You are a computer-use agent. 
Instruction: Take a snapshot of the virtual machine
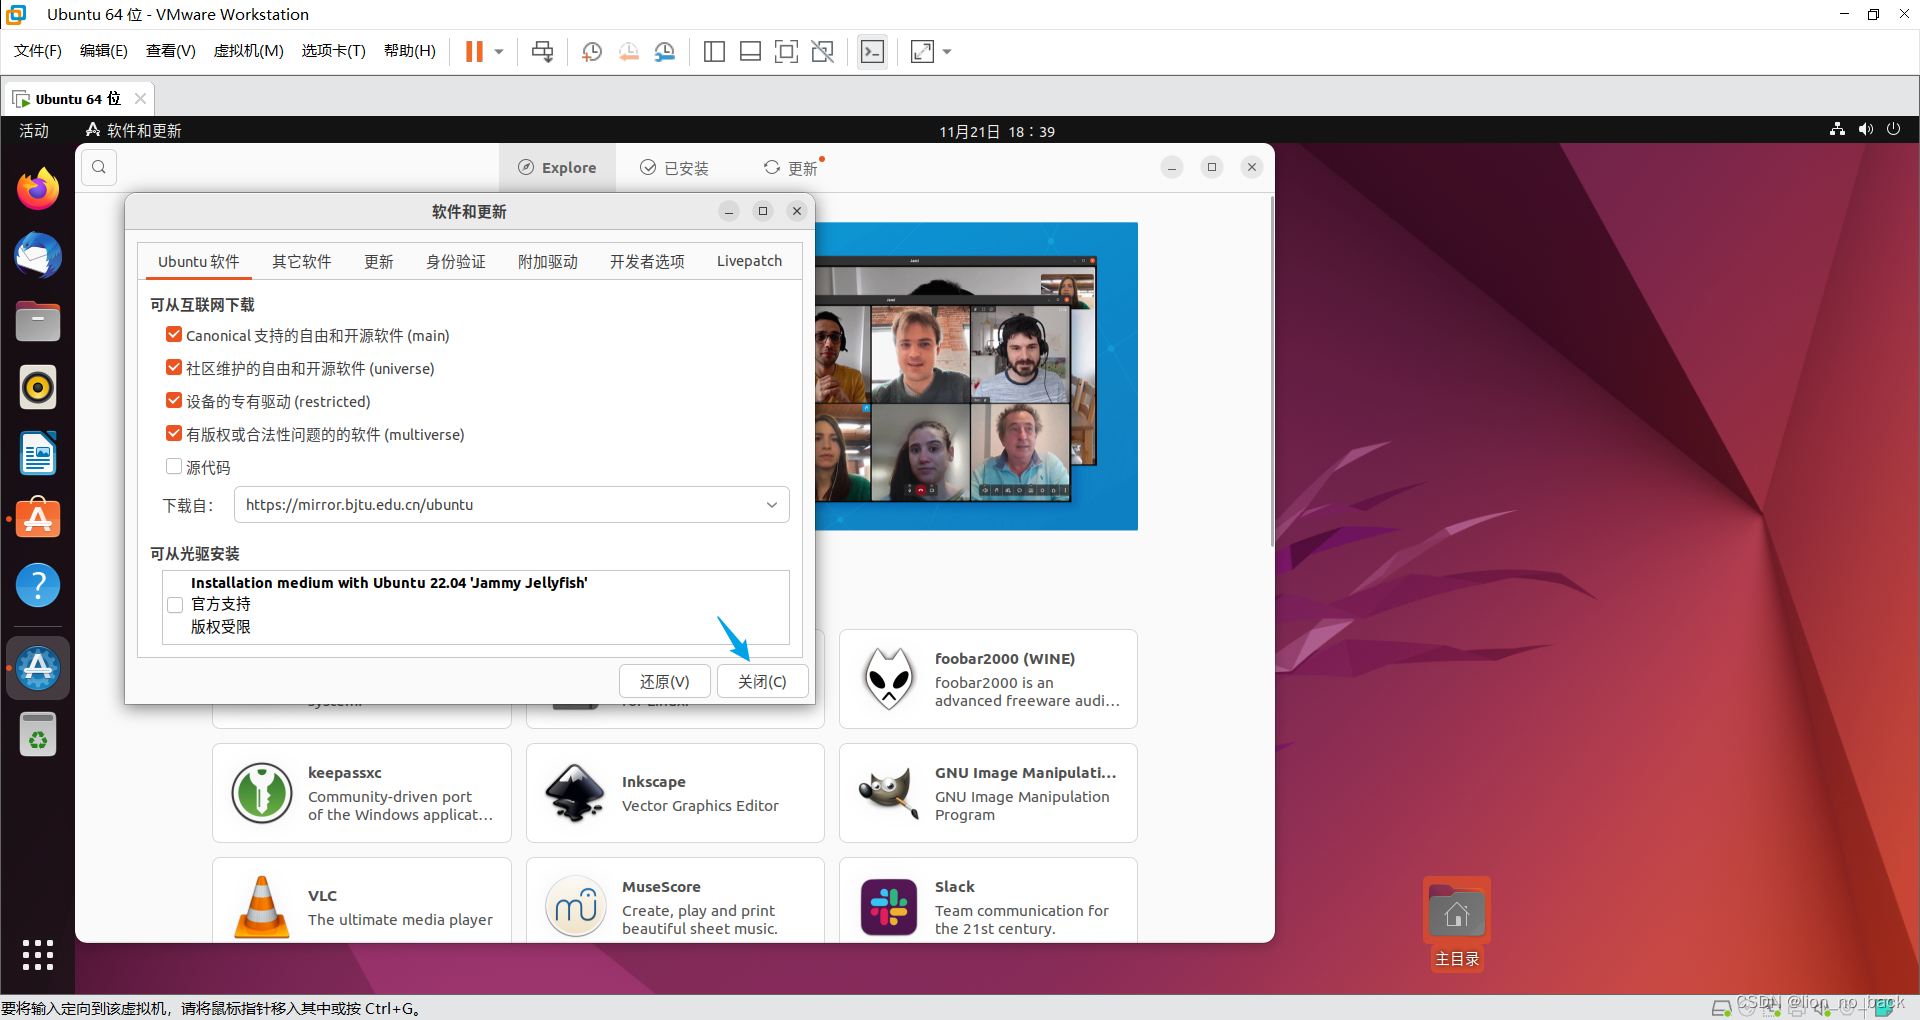[591, 51]
